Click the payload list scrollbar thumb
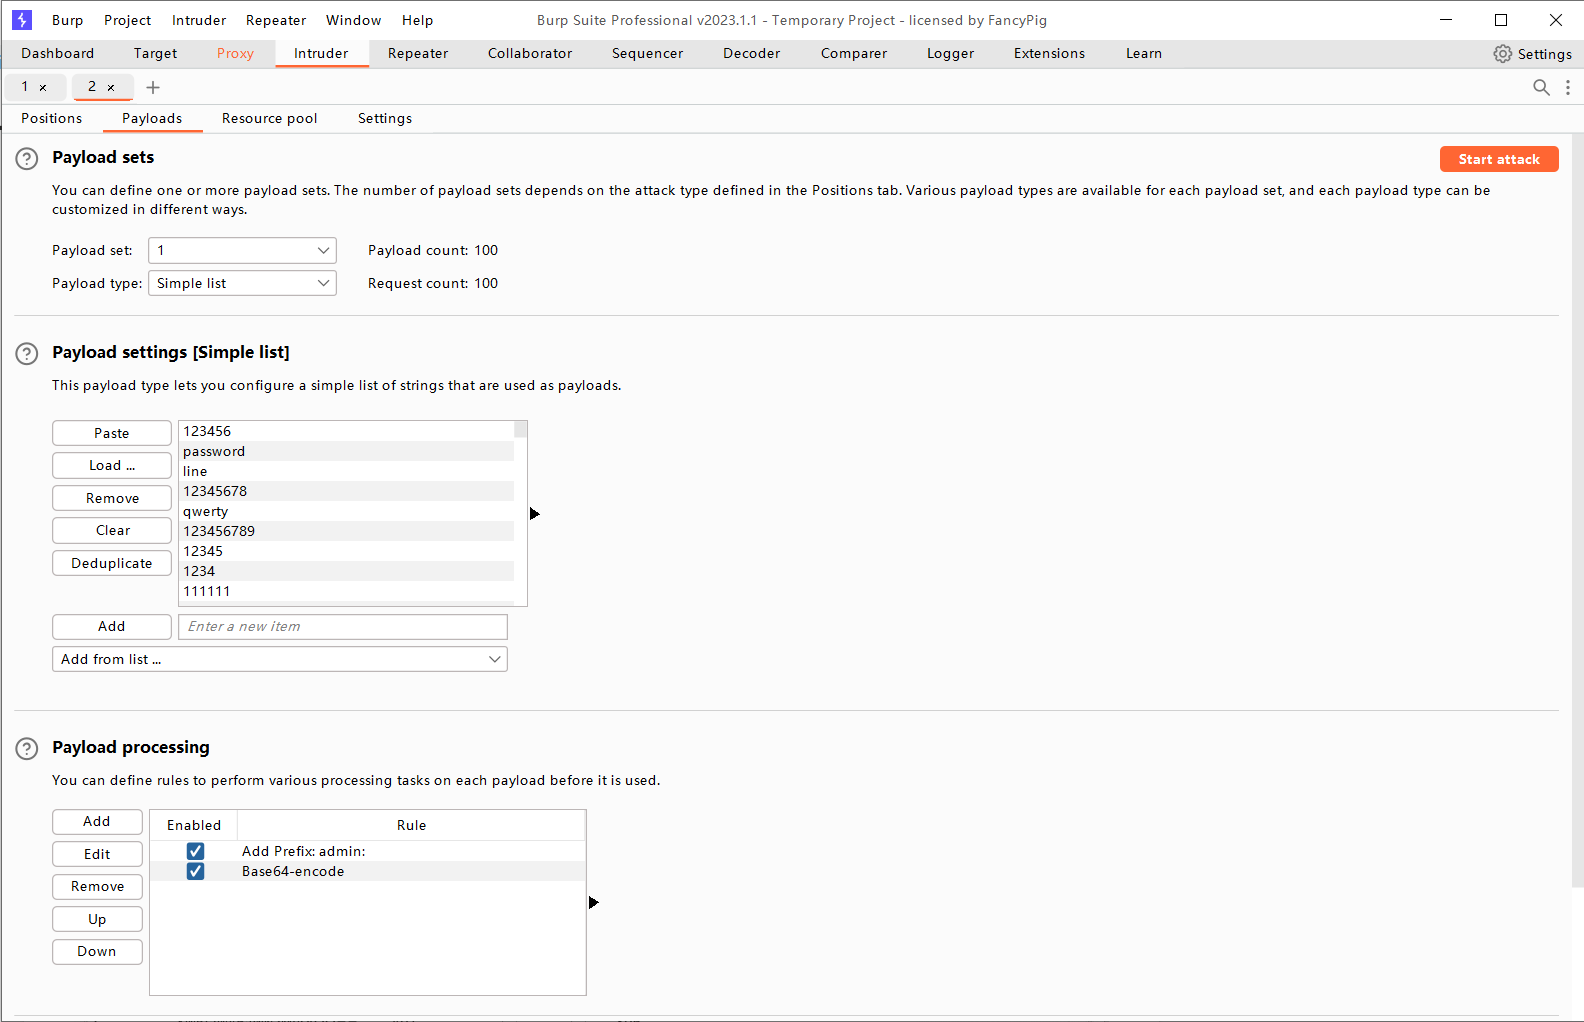1584x1022 pixels. pos(521,429)
